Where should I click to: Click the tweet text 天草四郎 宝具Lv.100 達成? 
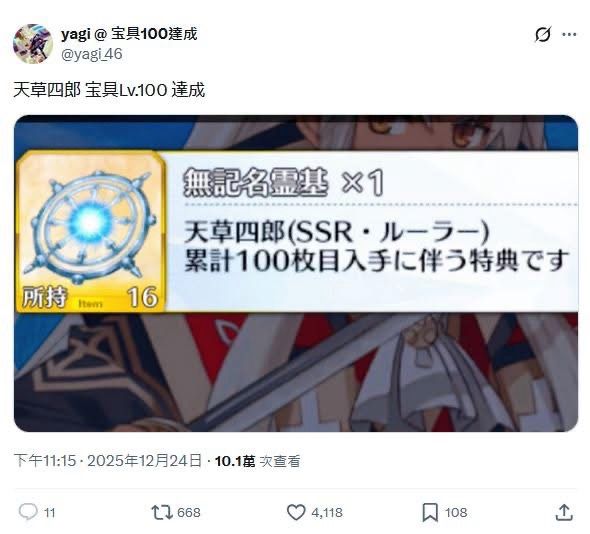coord(109,90)
